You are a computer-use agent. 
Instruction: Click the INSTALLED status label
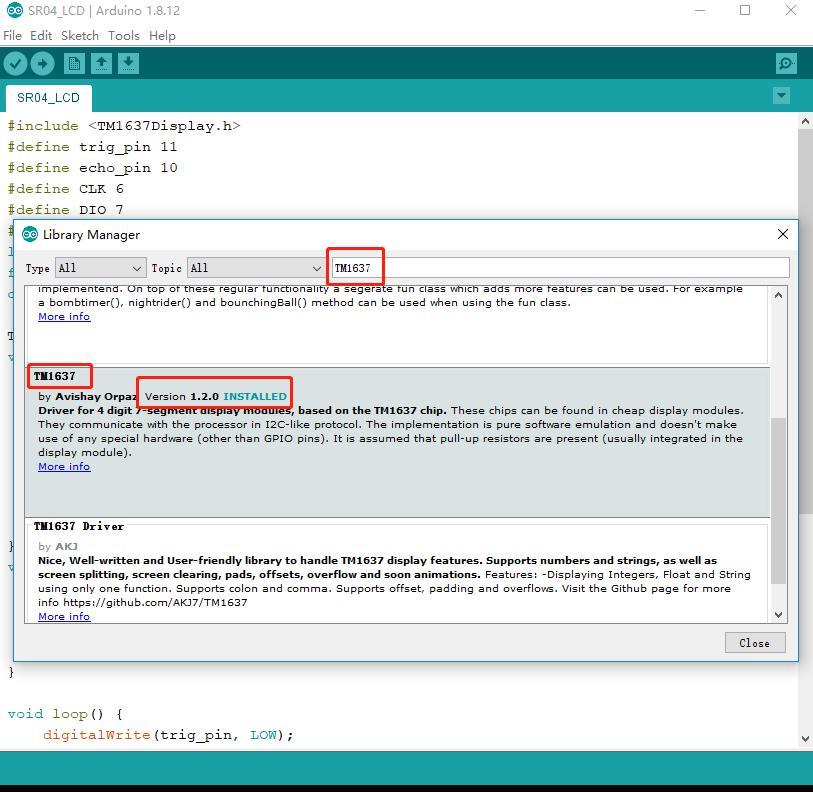(255, 396)
